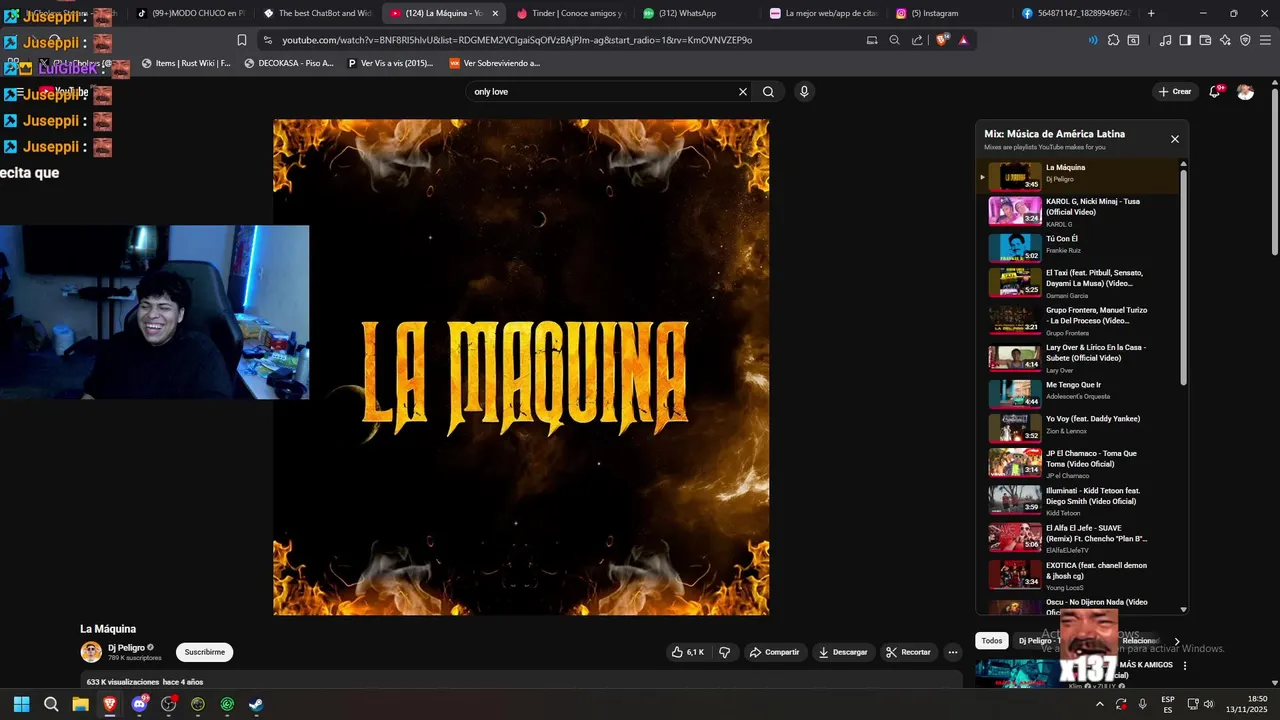Show more filter chips with the right chevron
Viewport: 1280px width, 720px height.
tap(1177, 641)
